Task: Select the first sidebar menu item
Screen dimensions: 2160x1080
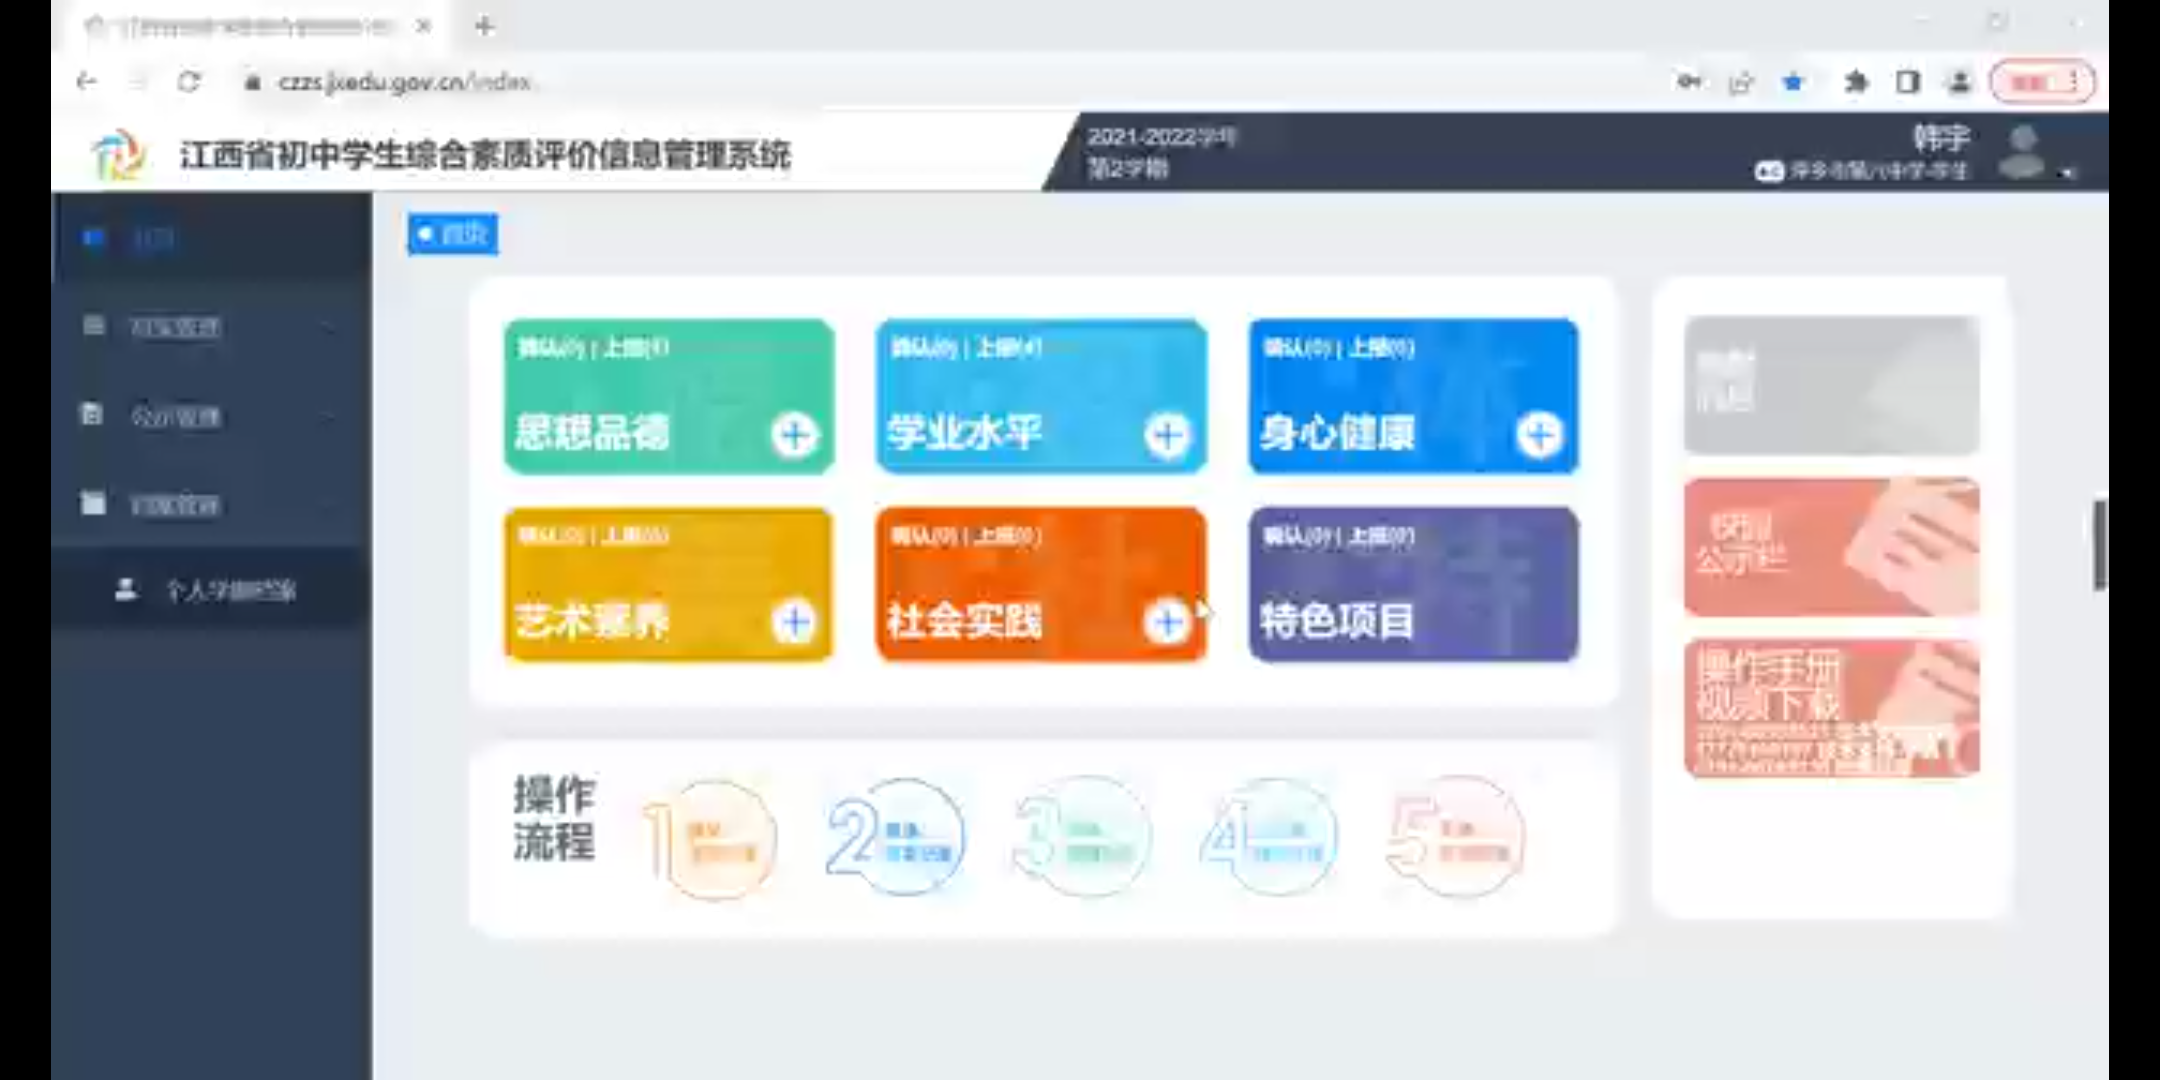Action: [x=211, y=238]
